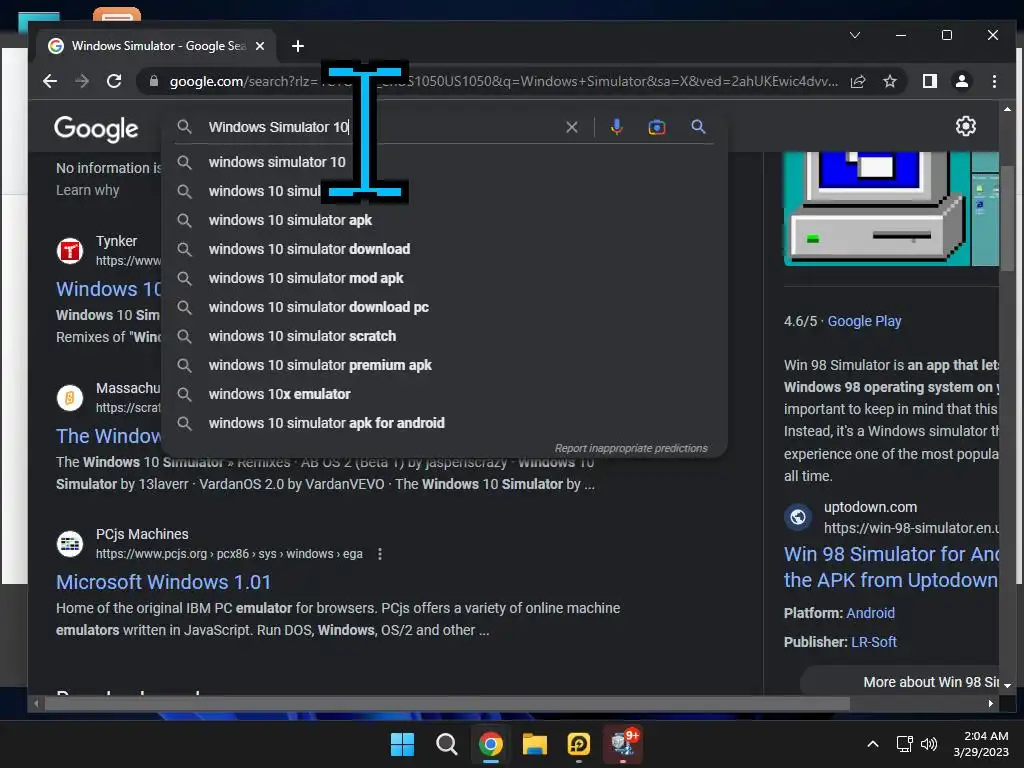Select suggestion windows 10 simulator premium apk
Image resolution: width=1024 pixels, height=768 pixels.
point(444,365)
